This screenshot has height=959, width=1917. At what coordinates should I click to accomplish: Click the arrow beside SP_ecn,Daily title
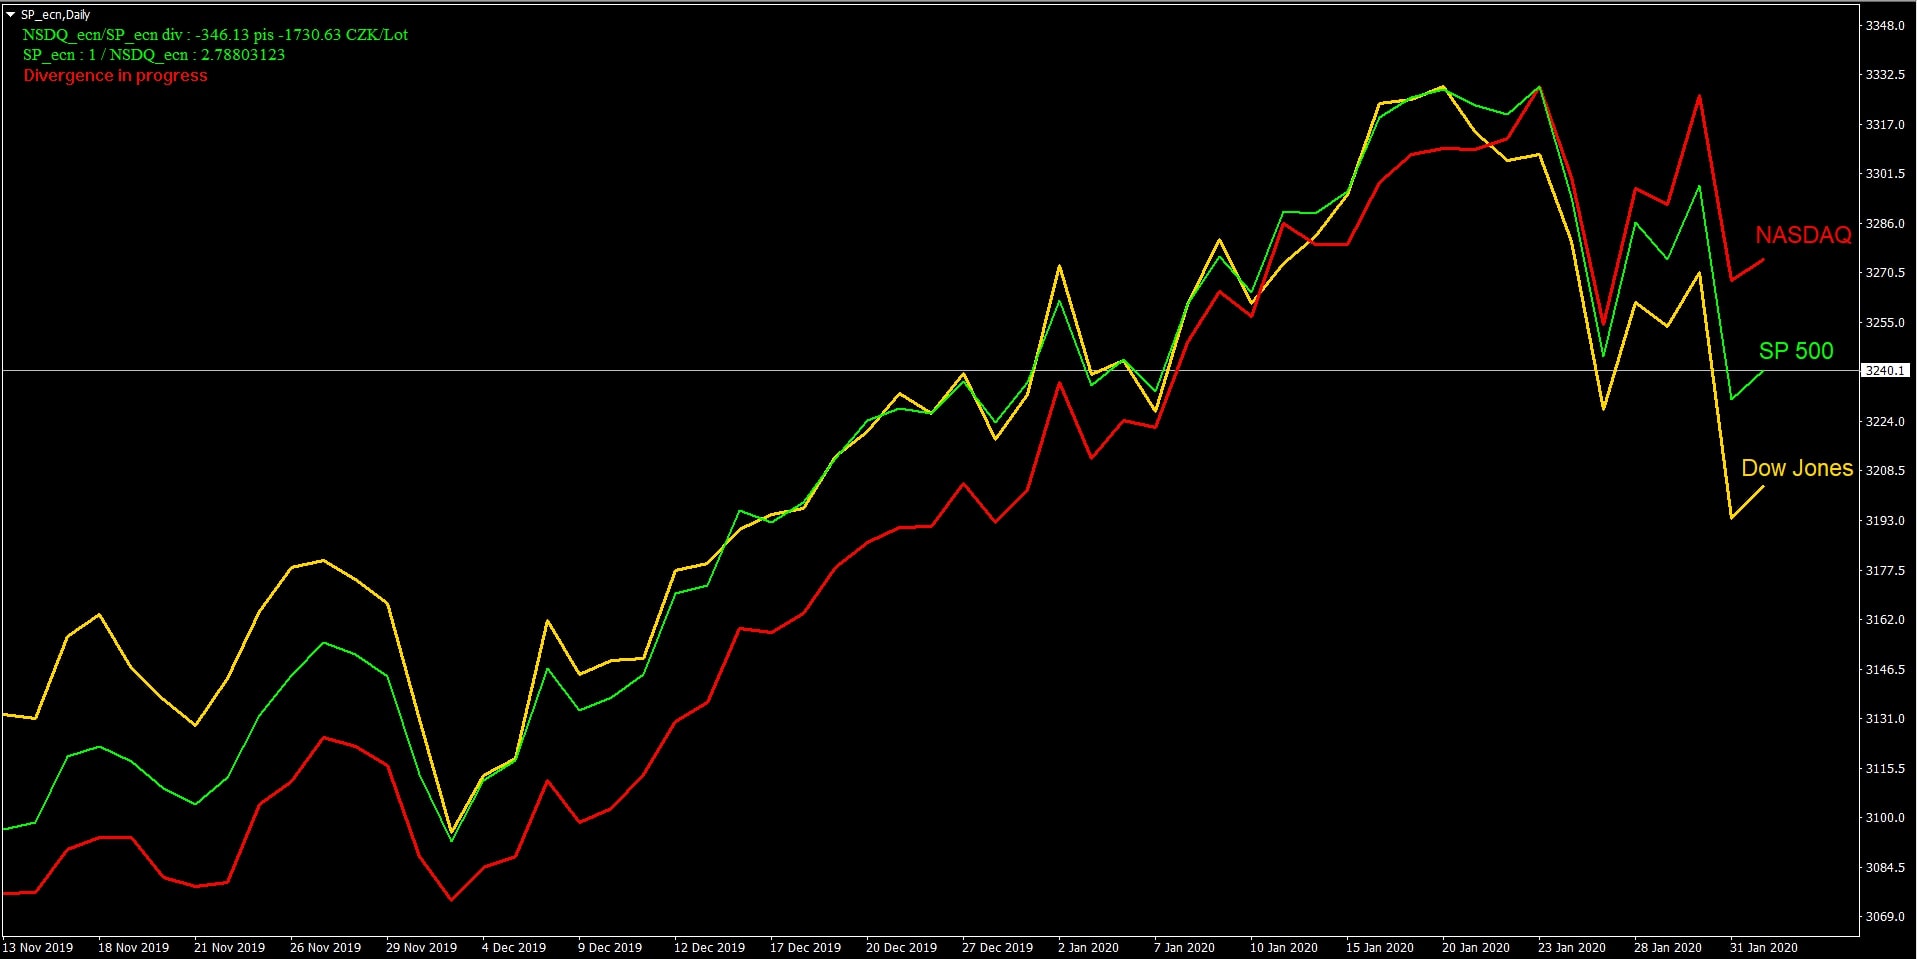coord(10,15)
